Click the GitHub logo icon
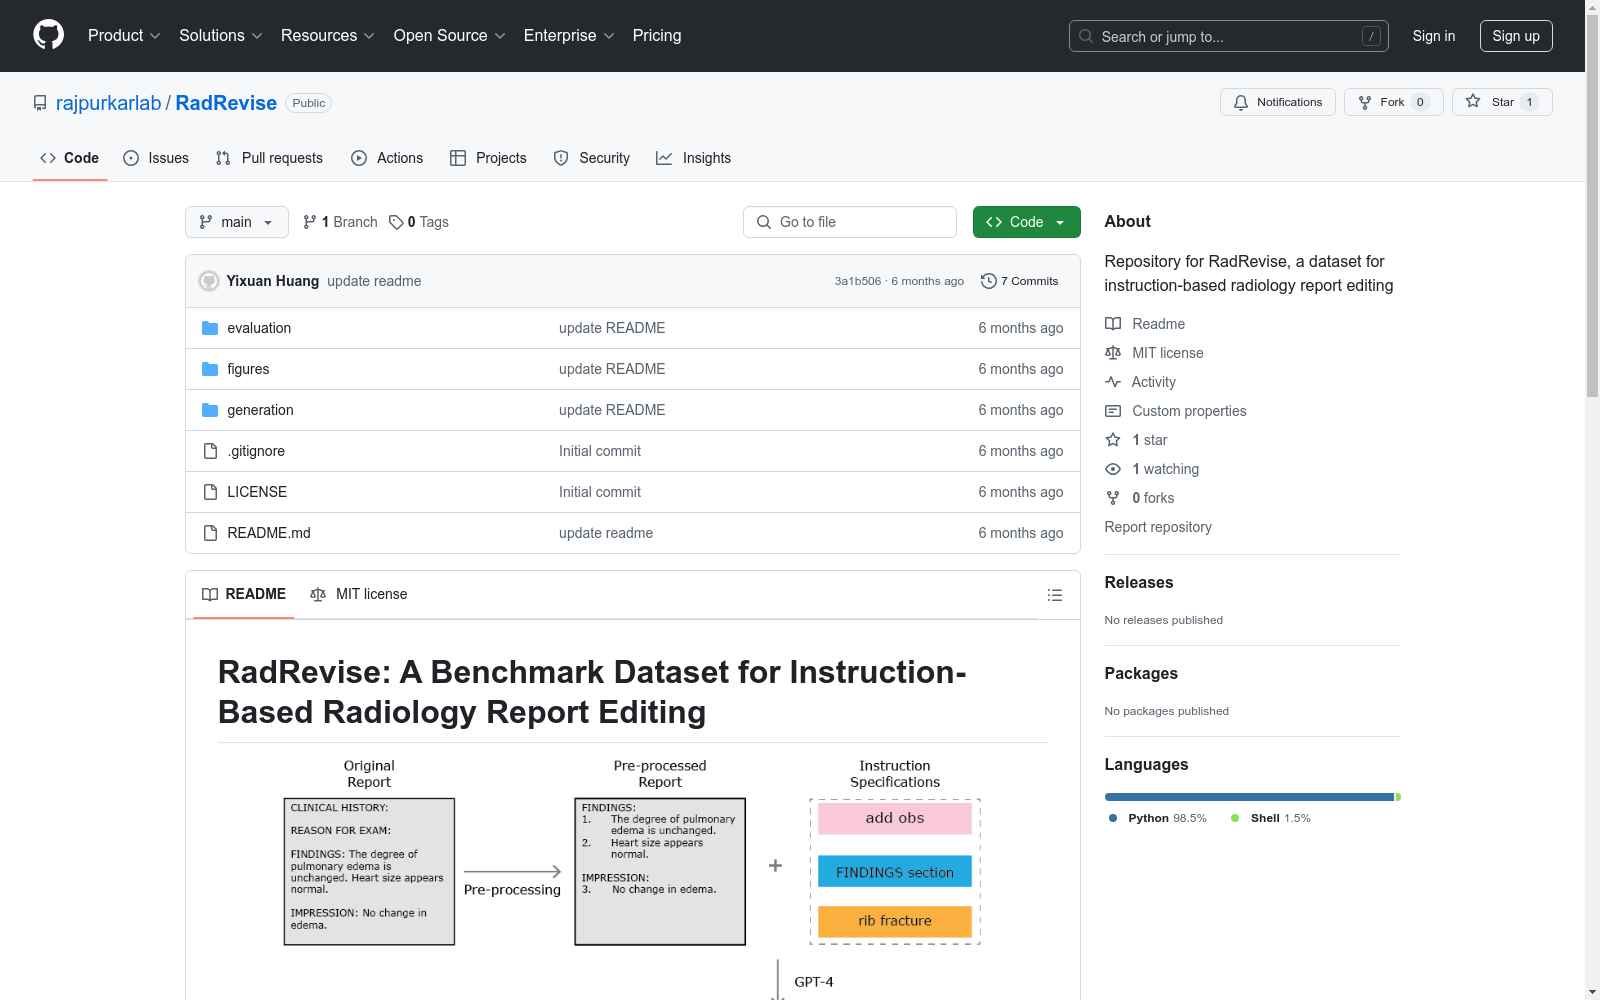1600x1000 pixels. (x=48, y=35)
